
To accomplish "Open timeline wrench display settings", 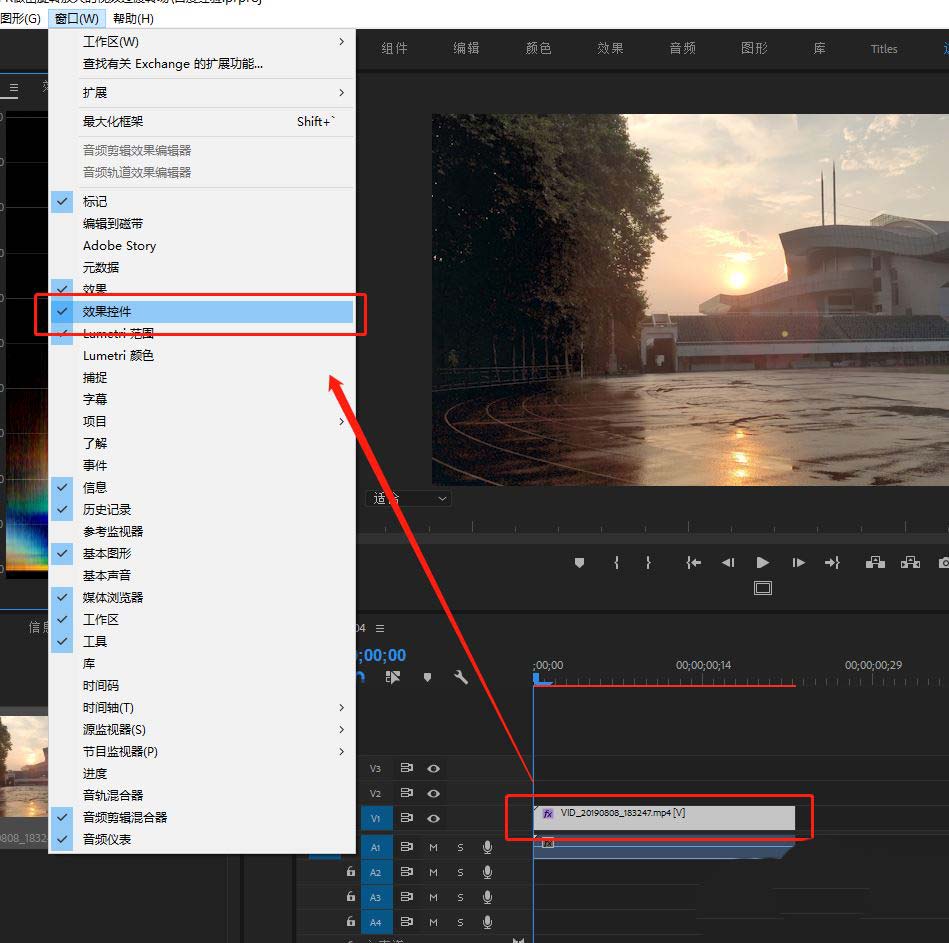I will (x=461, y=677).
